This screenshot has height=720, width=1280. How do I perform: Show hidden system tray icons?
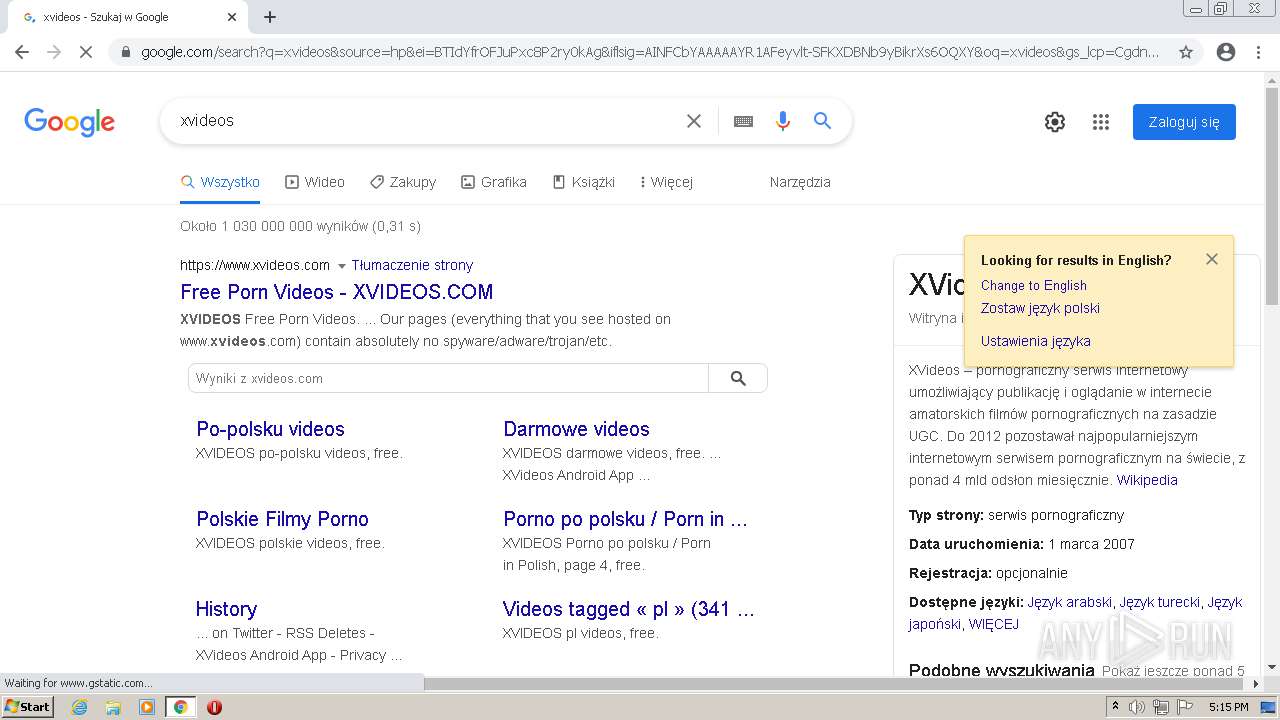click(x=1116, y=707)
